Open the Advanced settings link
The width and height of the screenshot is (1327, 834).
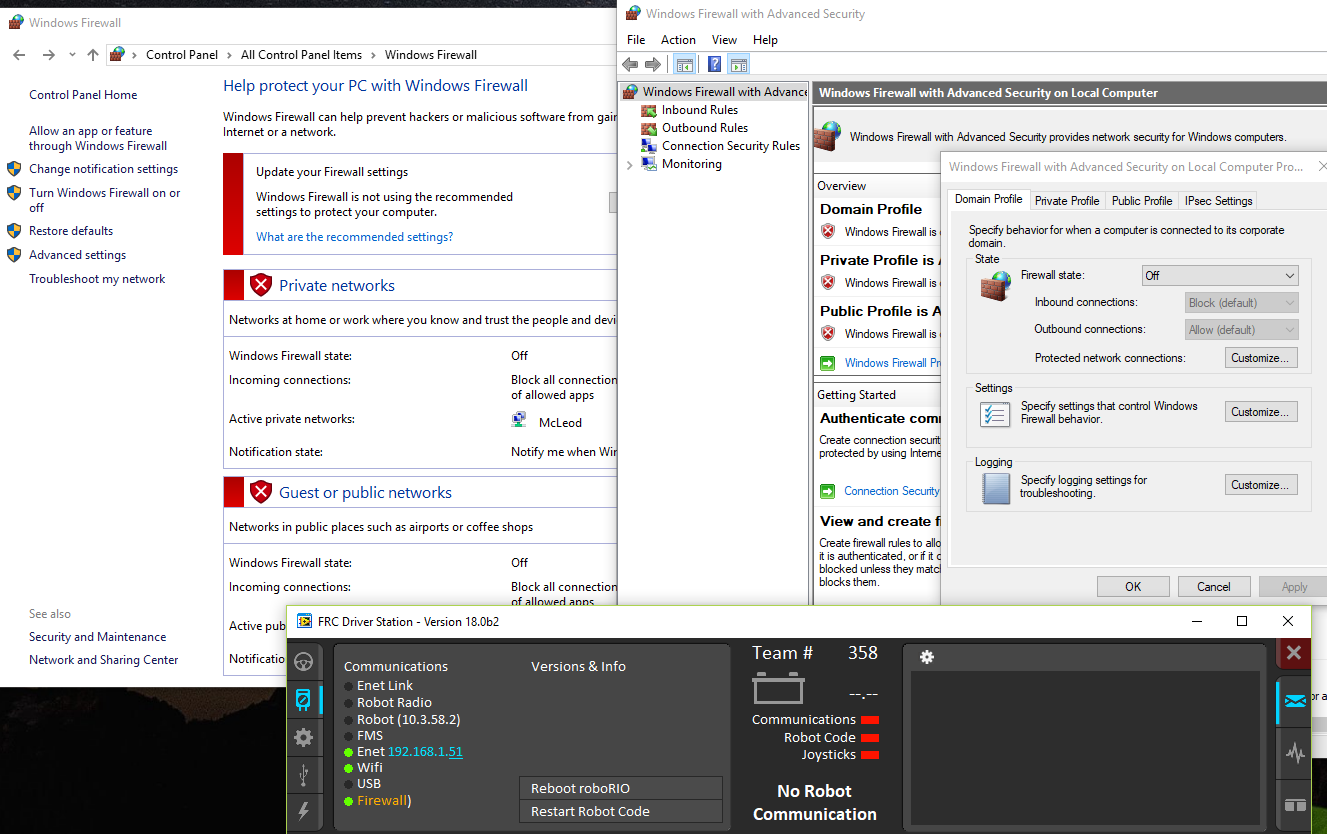tap(78, 255)
